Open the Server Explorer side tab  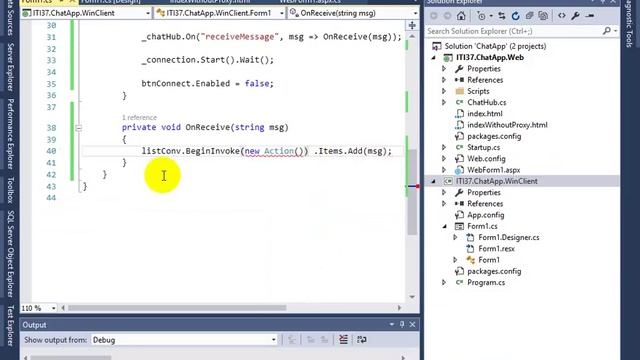[x=10, y=67]
